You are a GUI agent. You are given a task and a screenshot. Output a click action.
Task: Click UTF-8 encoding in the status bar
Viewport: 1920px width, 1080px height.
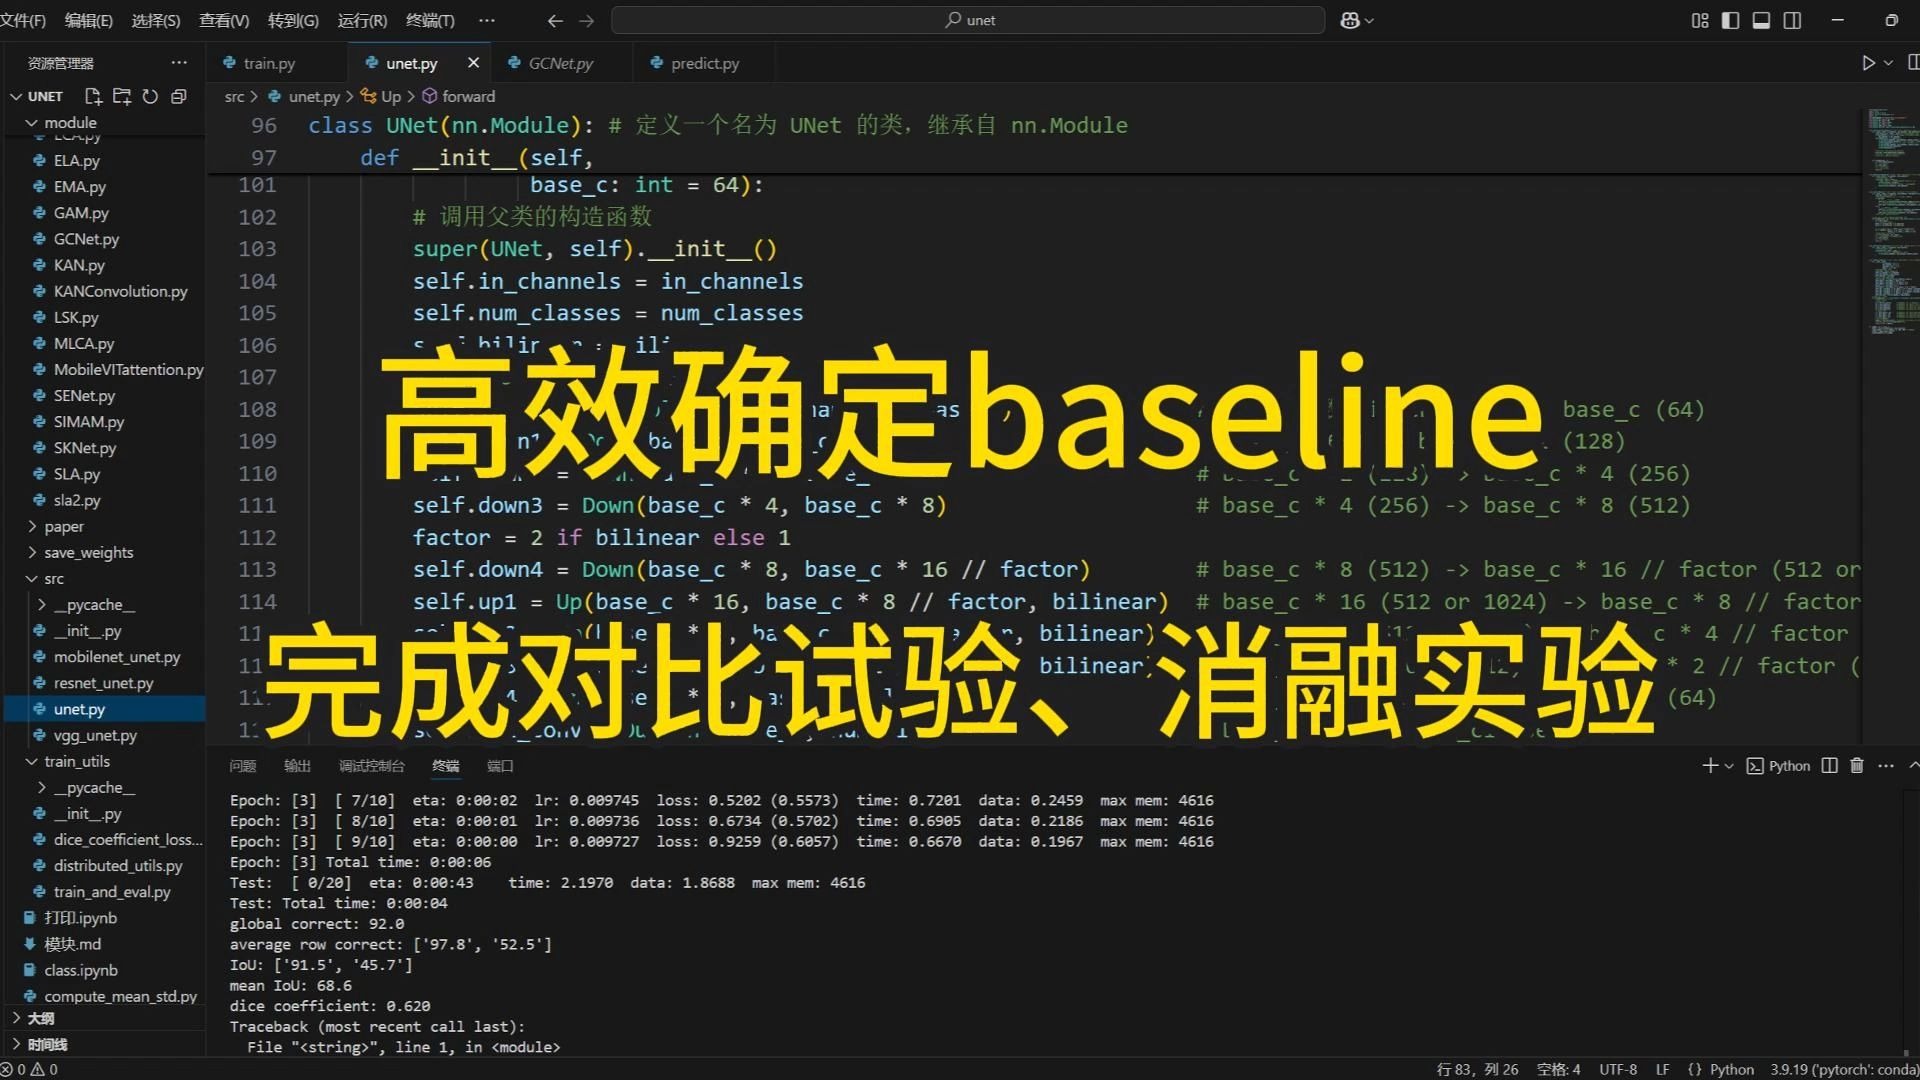click(x=1617, y=1068)
